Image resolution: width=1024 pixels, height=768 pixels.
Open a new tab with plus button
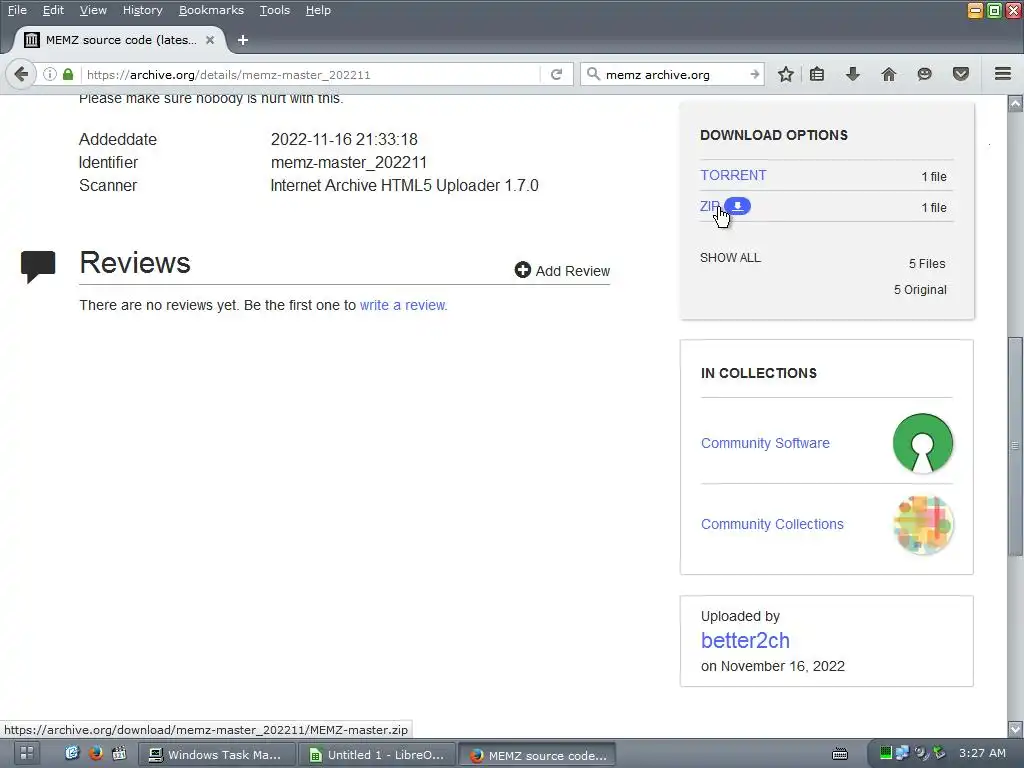click(243, 40)
